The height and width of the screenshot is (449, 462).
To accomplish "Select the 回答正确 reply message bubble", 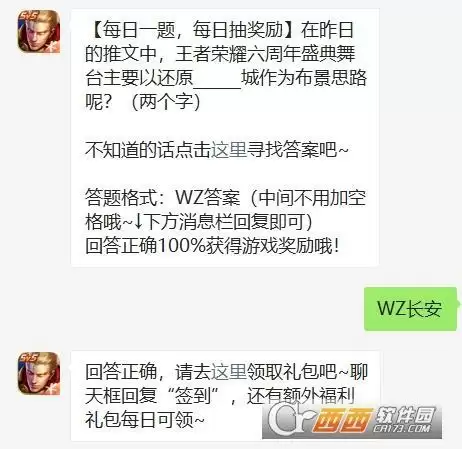I will (x=225, y=396).
